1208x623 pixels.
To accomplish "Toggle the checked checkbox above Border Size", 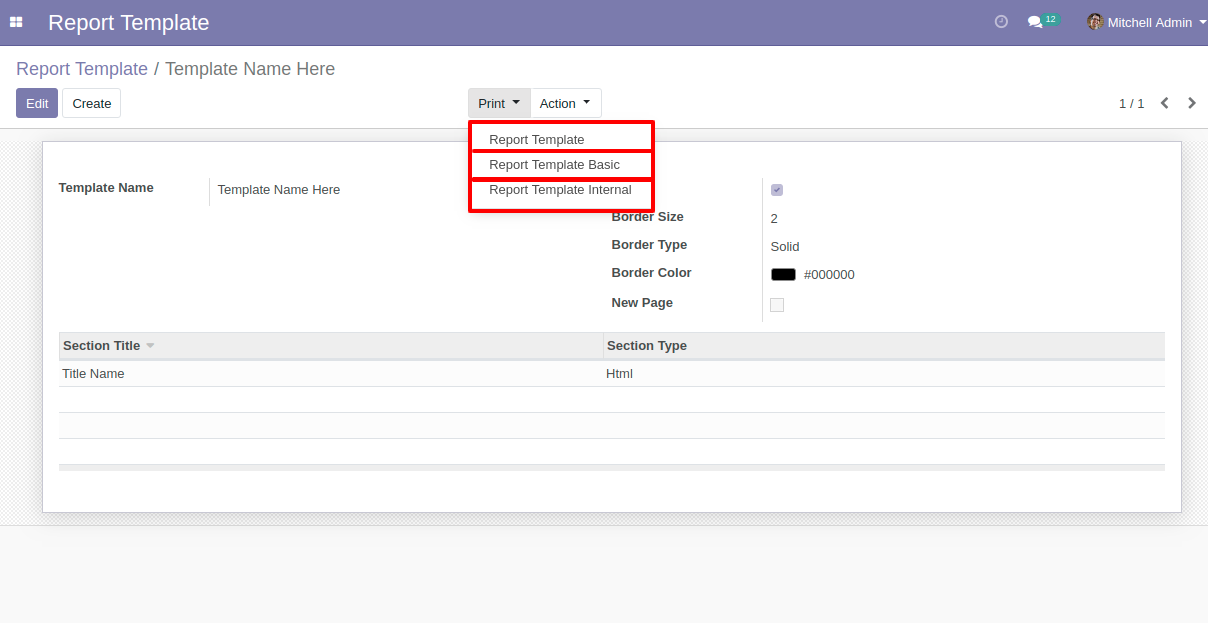I will click(777, 190).
